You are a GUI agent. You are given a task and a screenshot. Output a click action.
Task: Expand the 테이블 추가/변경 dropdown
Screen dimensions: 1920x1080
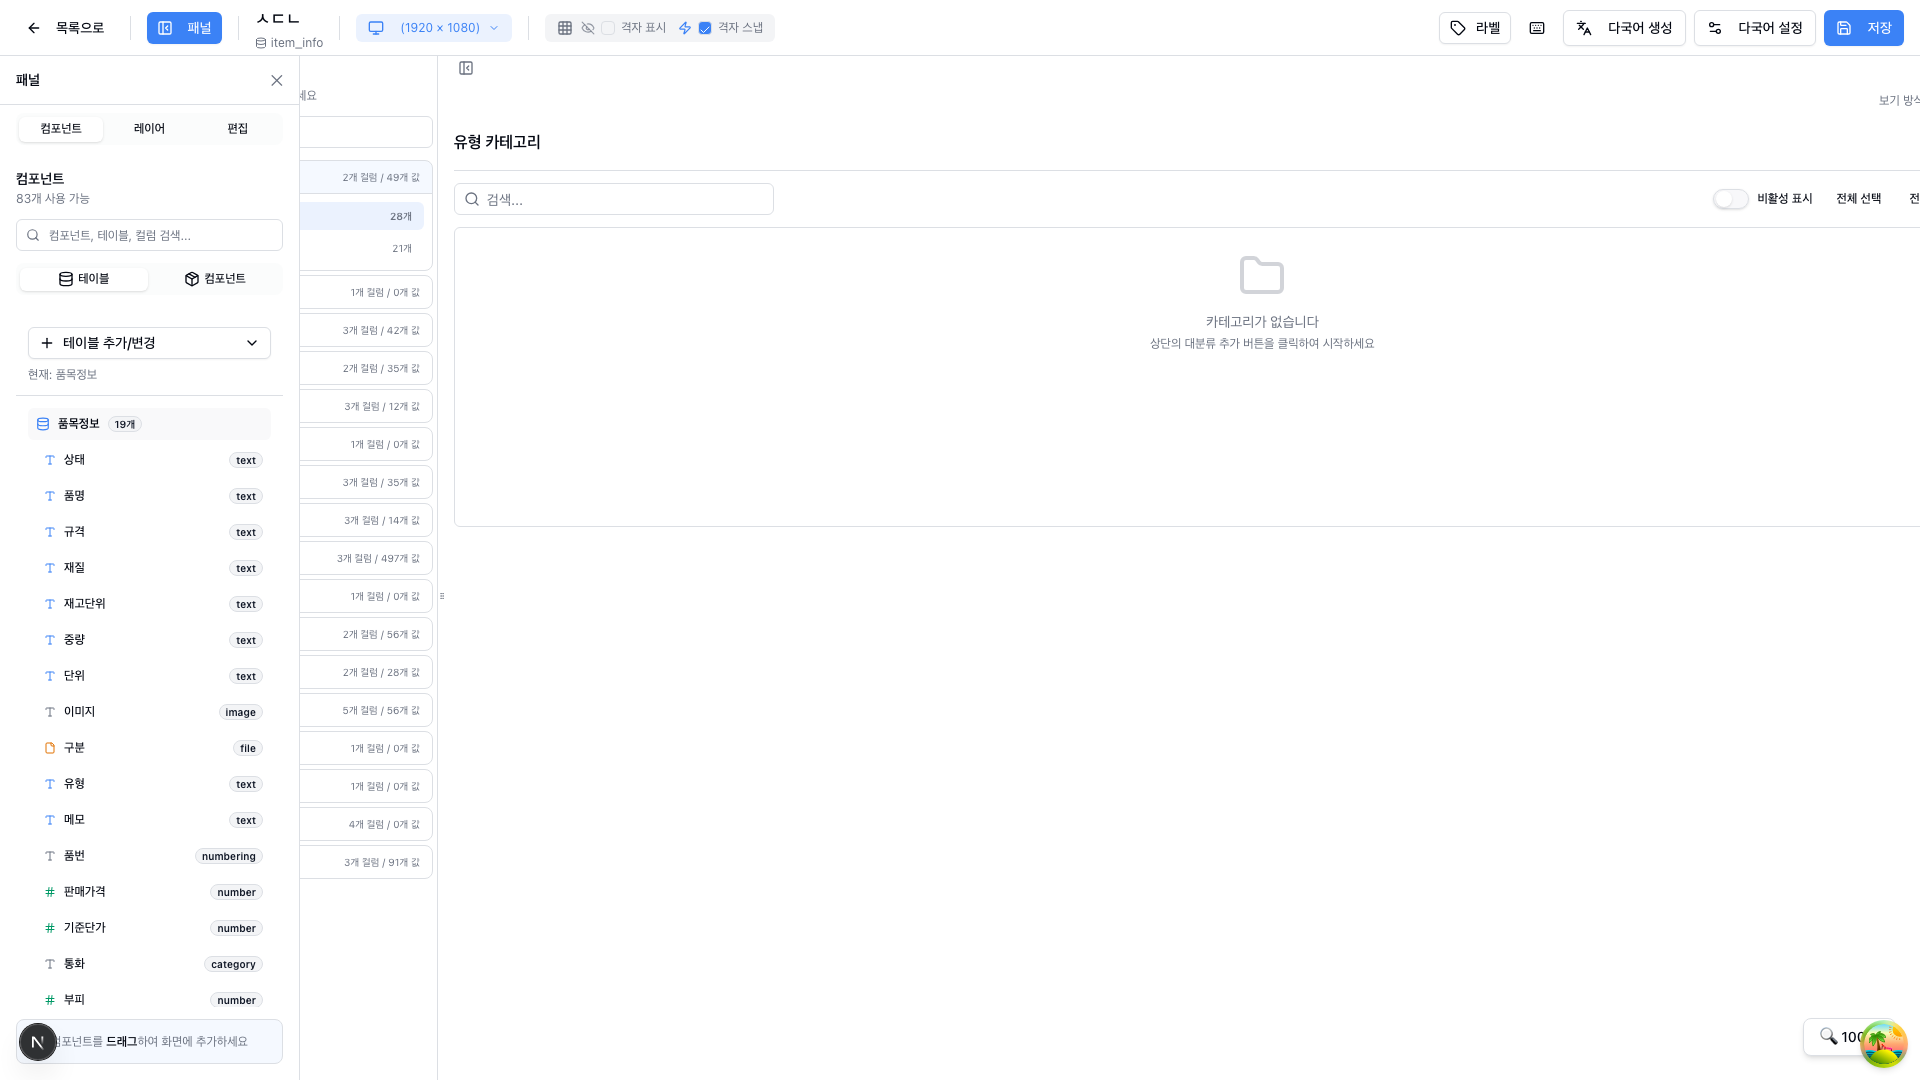tap(149, 343)
